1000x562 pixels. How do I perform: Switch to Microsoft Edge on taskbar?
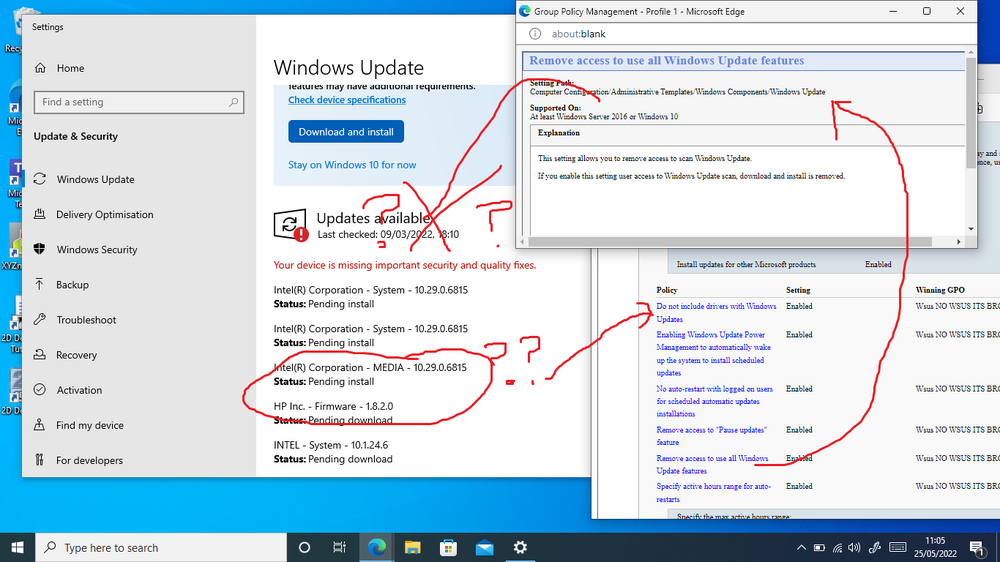tap(377, 547)
